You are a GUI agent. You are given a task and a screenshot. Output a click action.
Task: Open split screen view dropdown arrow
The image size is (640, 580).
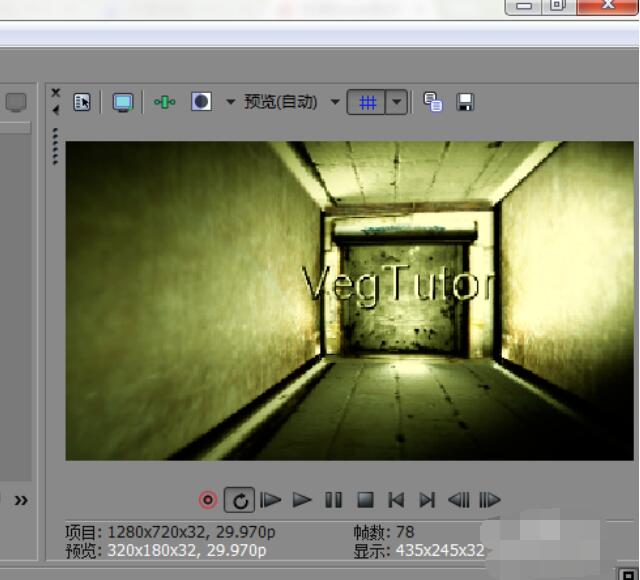(x=231, y=102)
